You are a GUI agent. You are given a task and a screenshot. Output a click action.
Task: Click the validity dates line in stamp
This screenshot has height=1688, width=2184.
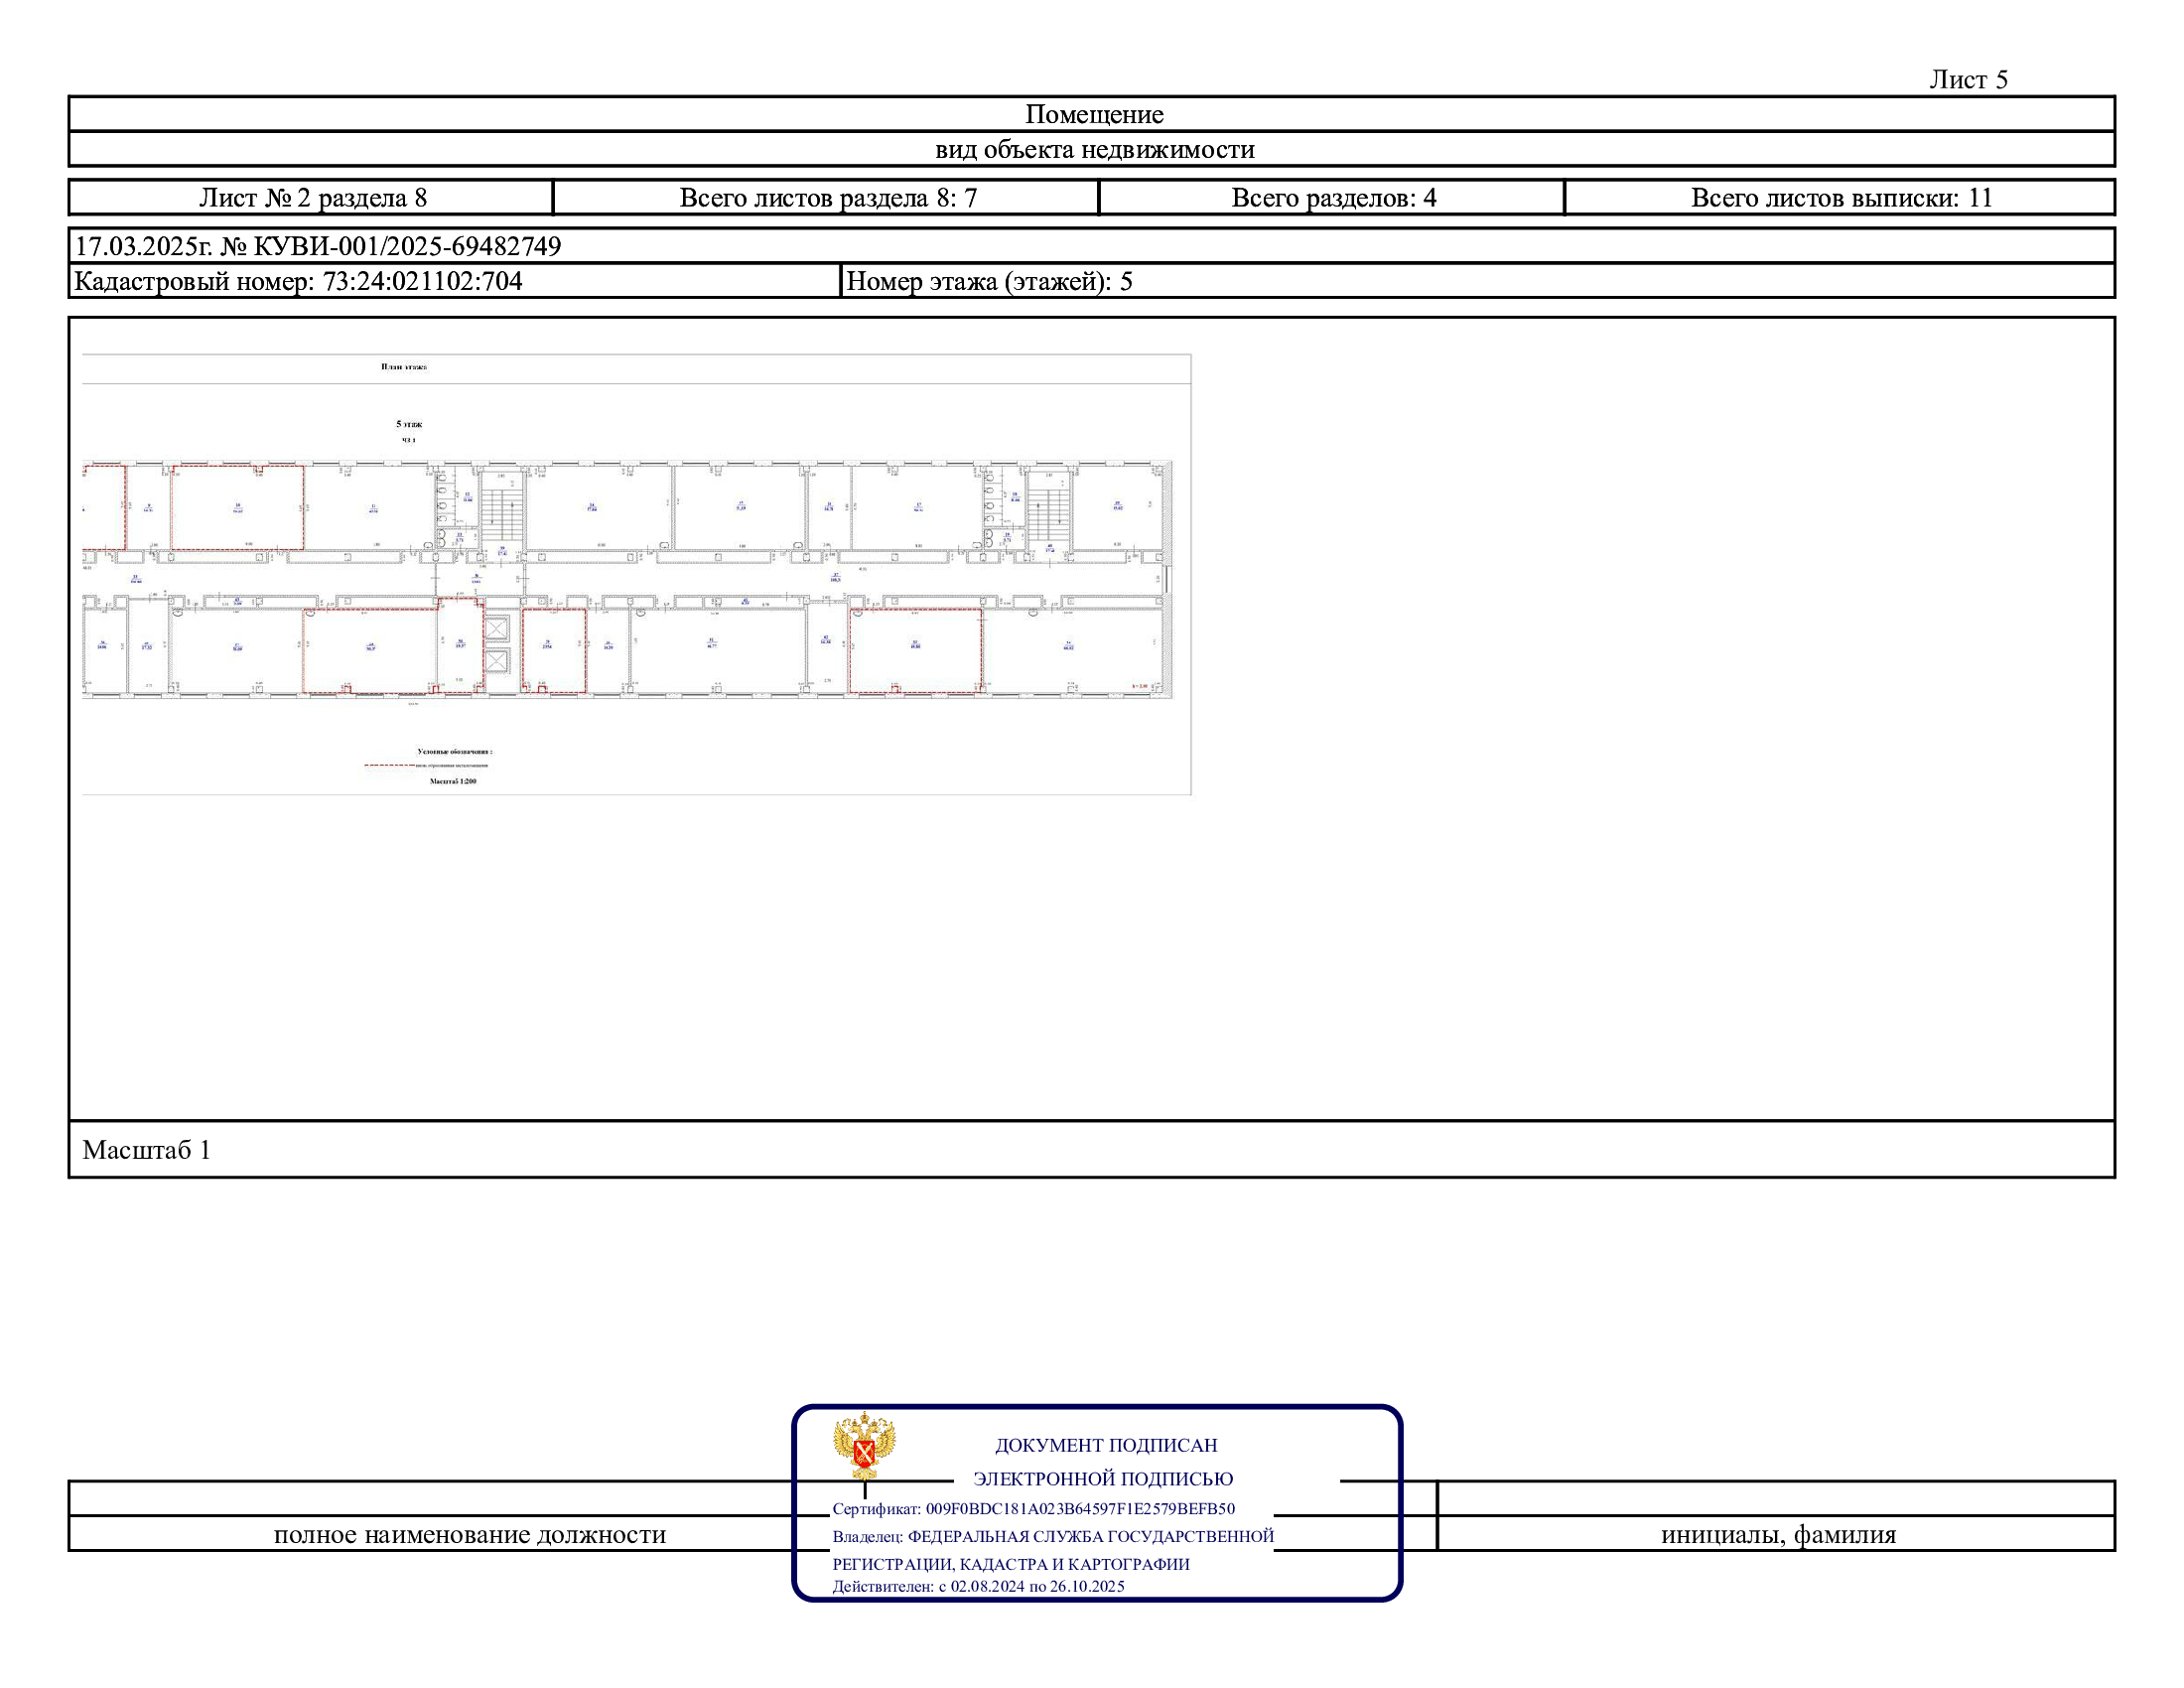tap(978, 1586)
